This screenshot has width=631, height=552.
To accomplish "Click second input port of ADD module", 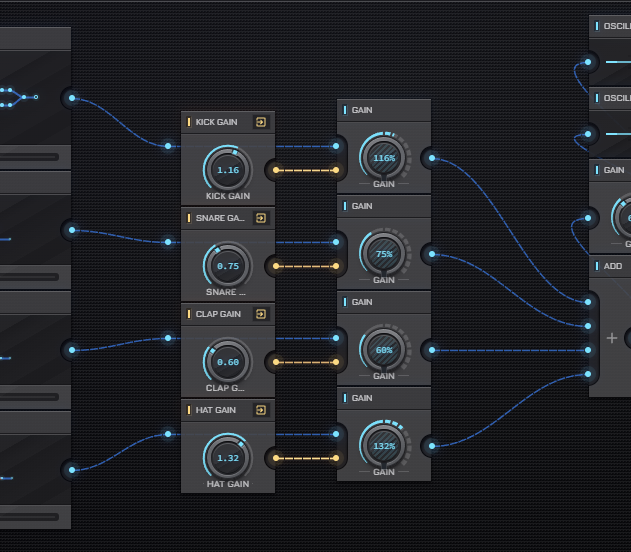I will [588, 326].
